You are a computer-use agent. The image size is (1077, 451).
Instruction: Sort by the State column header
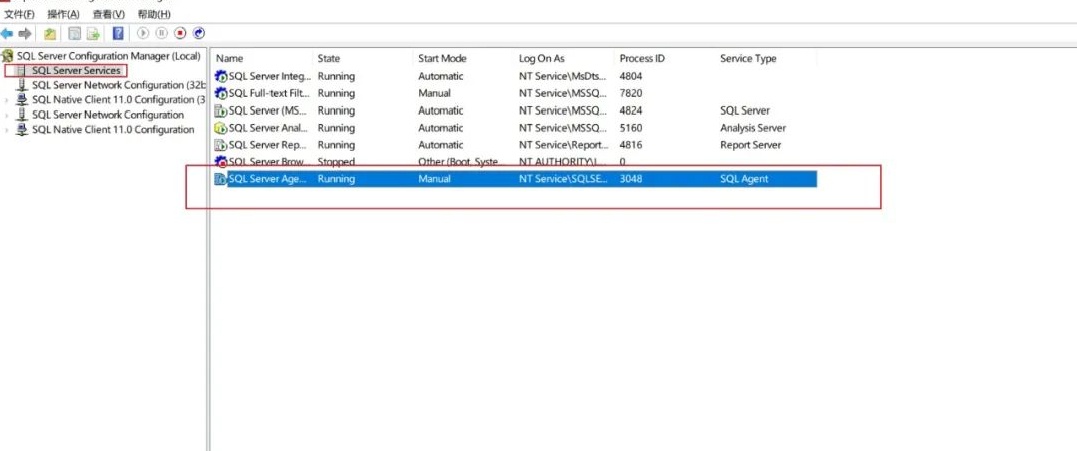329,58
